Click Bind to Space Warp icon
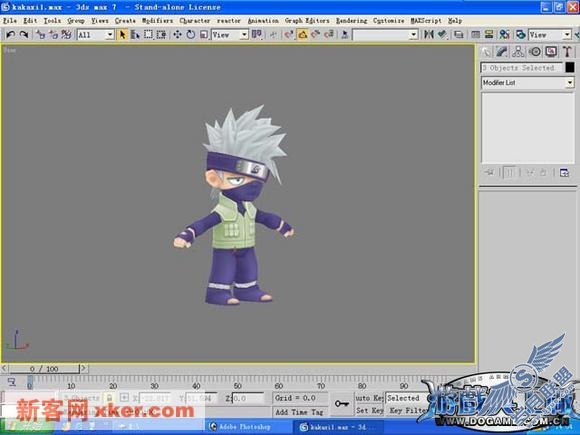Viewport: 580px width, 435px height. pyautogui.click(x=67, y=35)
